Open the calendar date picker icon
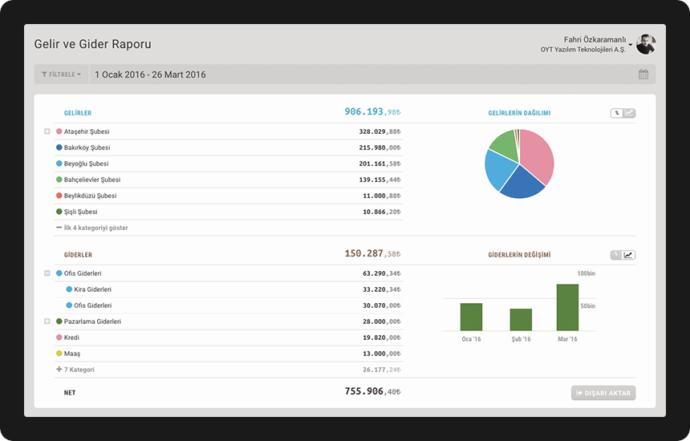 (x=643, y=74)
